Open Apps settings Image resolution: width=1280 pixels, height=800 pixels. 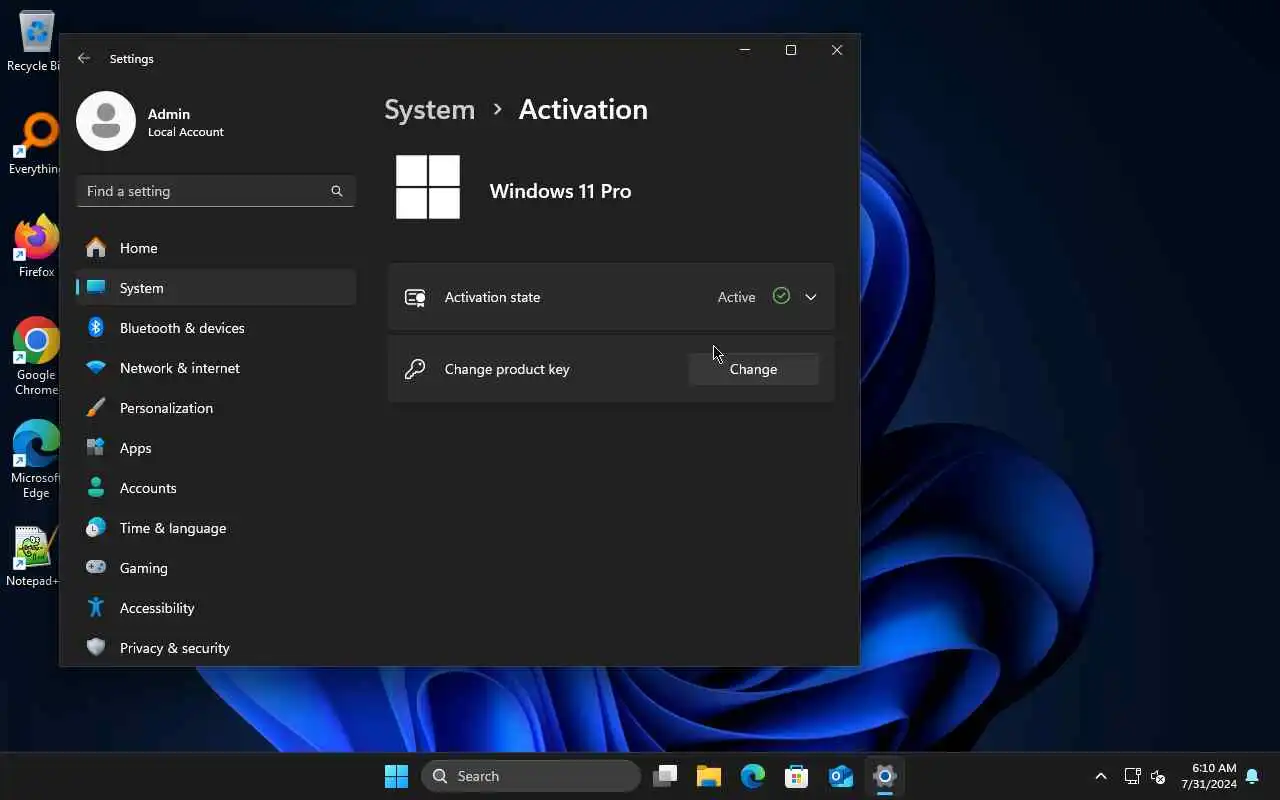click(x=216, y=448)
